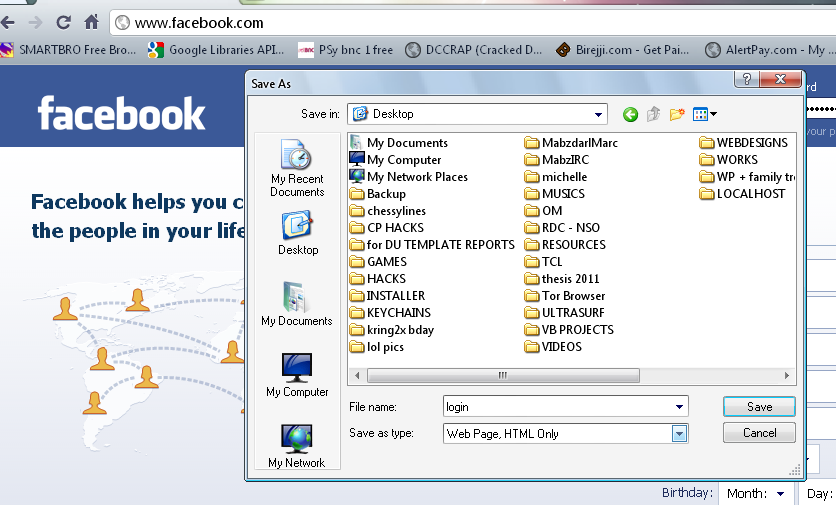Click the scrollbar left arrow in file list
Viewport: 836px width, 505px height.
click(357, 375)
